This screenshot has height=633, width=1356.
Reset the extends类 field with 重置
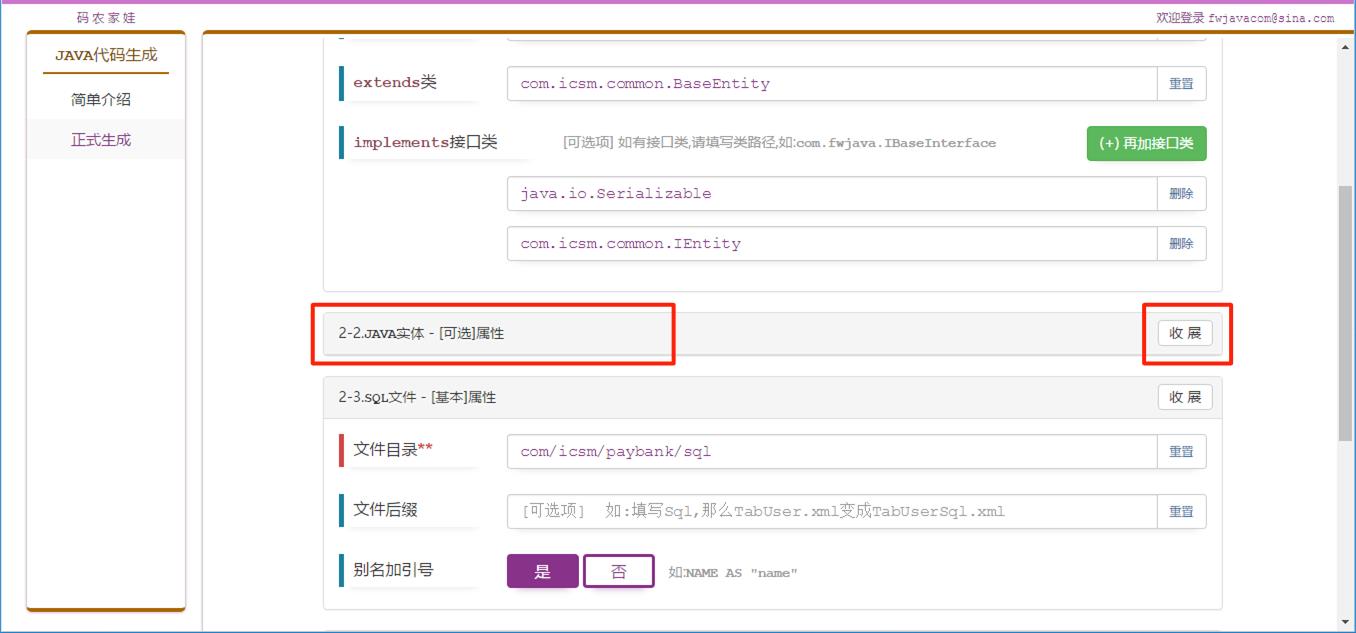pos(1181,84)
